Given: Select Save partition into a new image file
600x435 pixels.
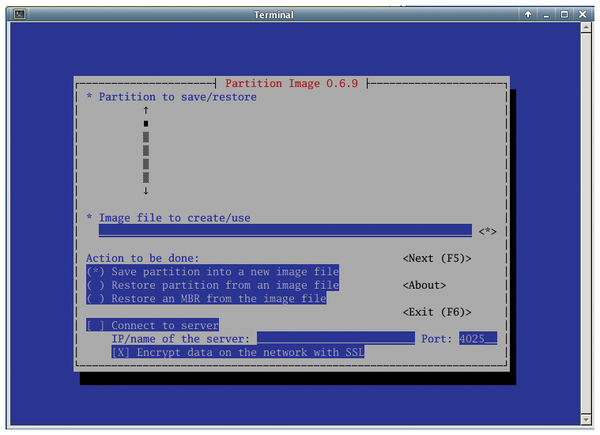Looking at the screenshot, I should click(x=212, y=272).
